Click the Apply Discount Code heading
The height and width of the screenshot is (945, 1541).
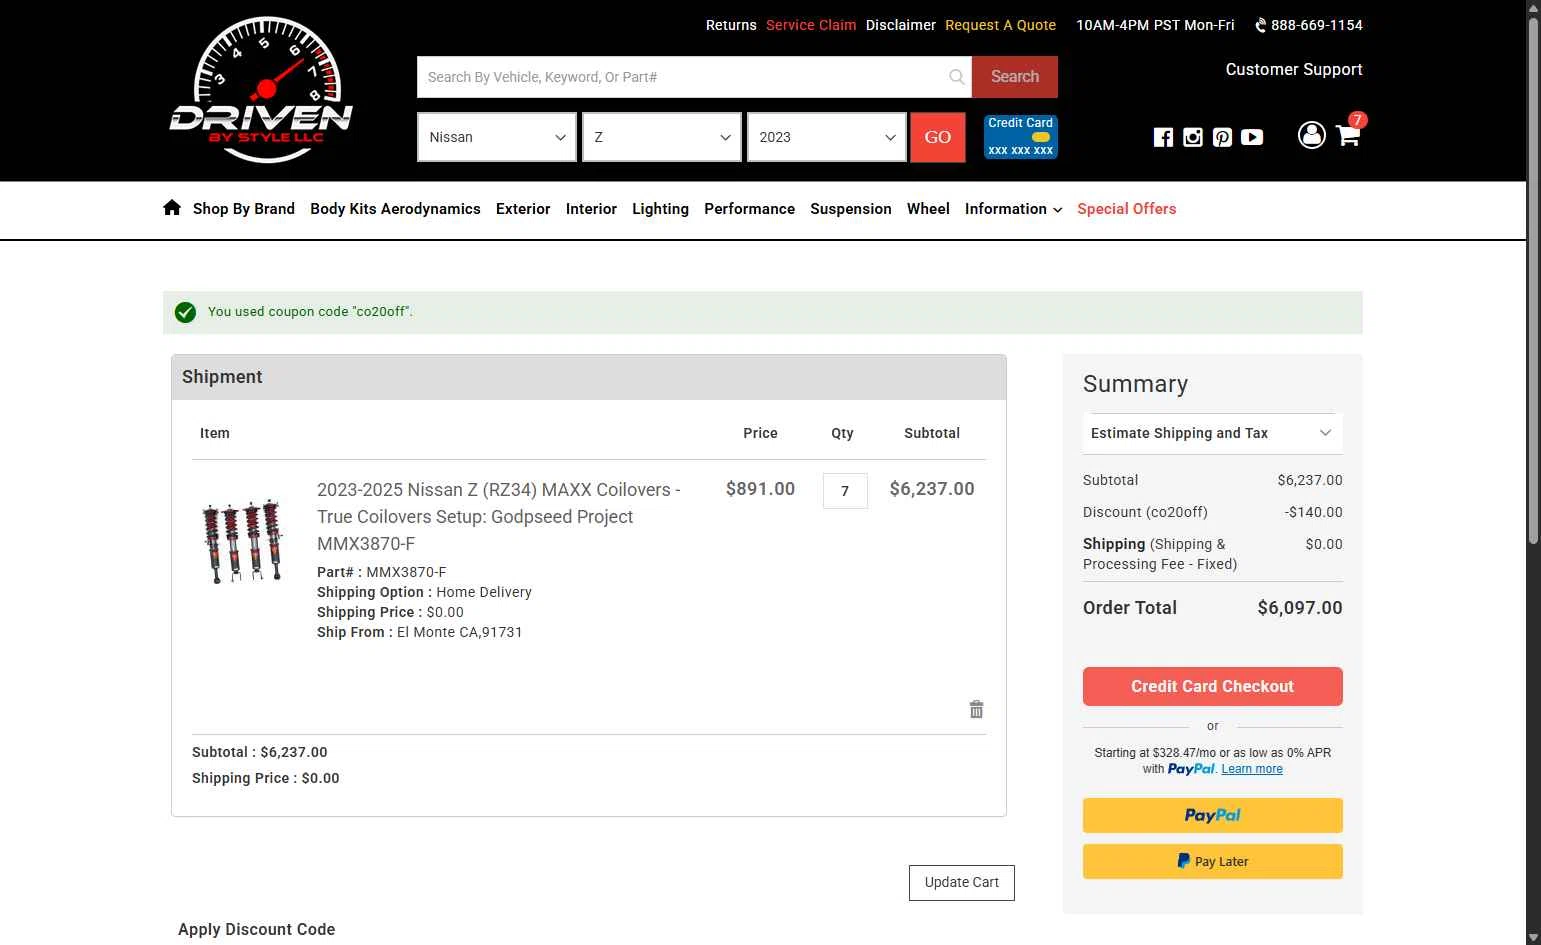click(257, 929)
